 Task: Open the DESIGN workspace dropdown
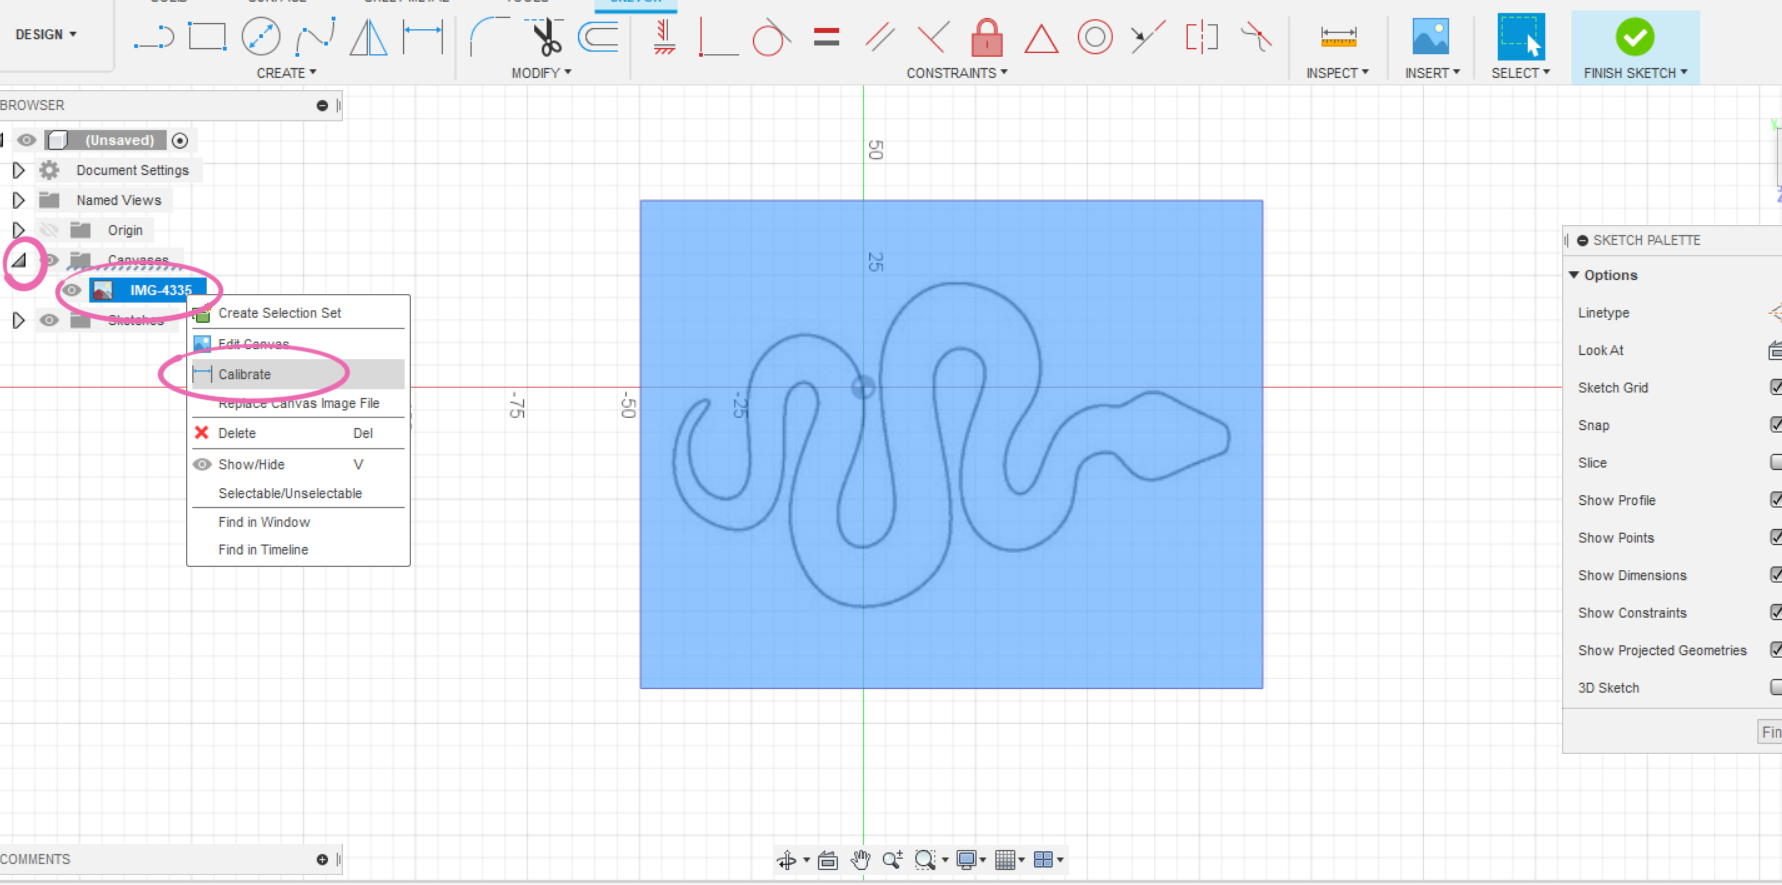tap(46, 34)
